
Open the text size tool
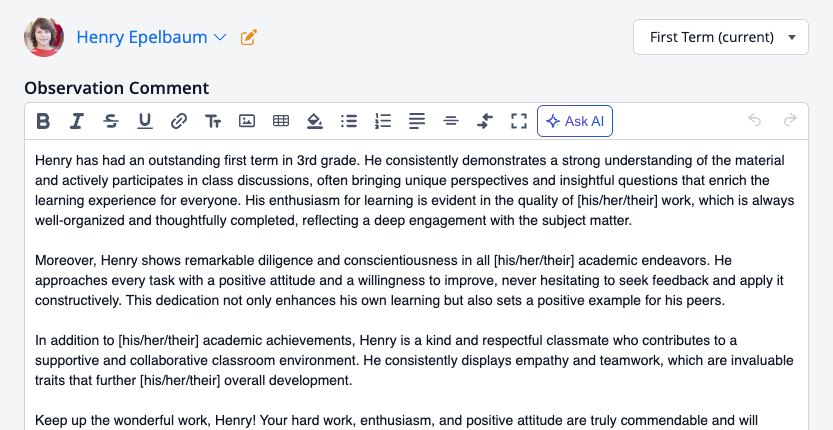point(212,121)
